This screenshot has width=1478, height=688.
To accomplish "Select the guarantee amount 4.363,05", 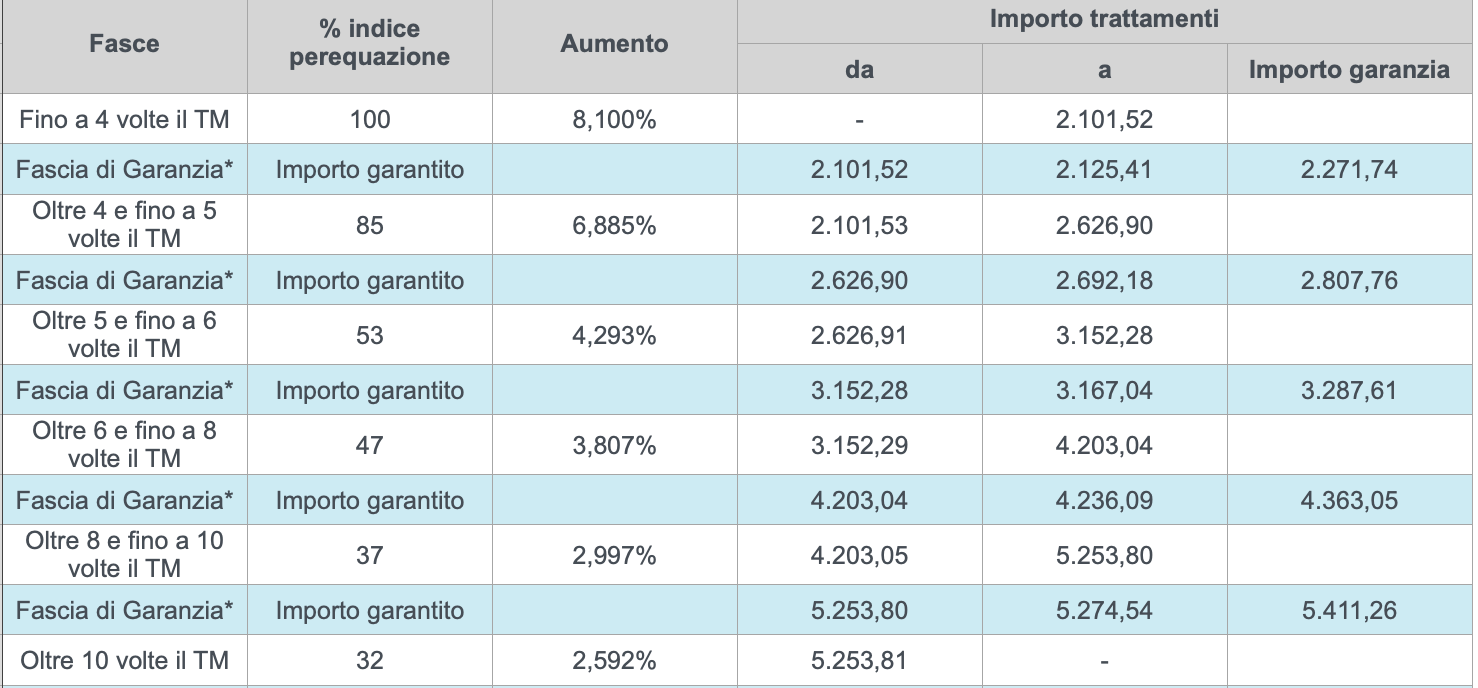I will 1349,500.
